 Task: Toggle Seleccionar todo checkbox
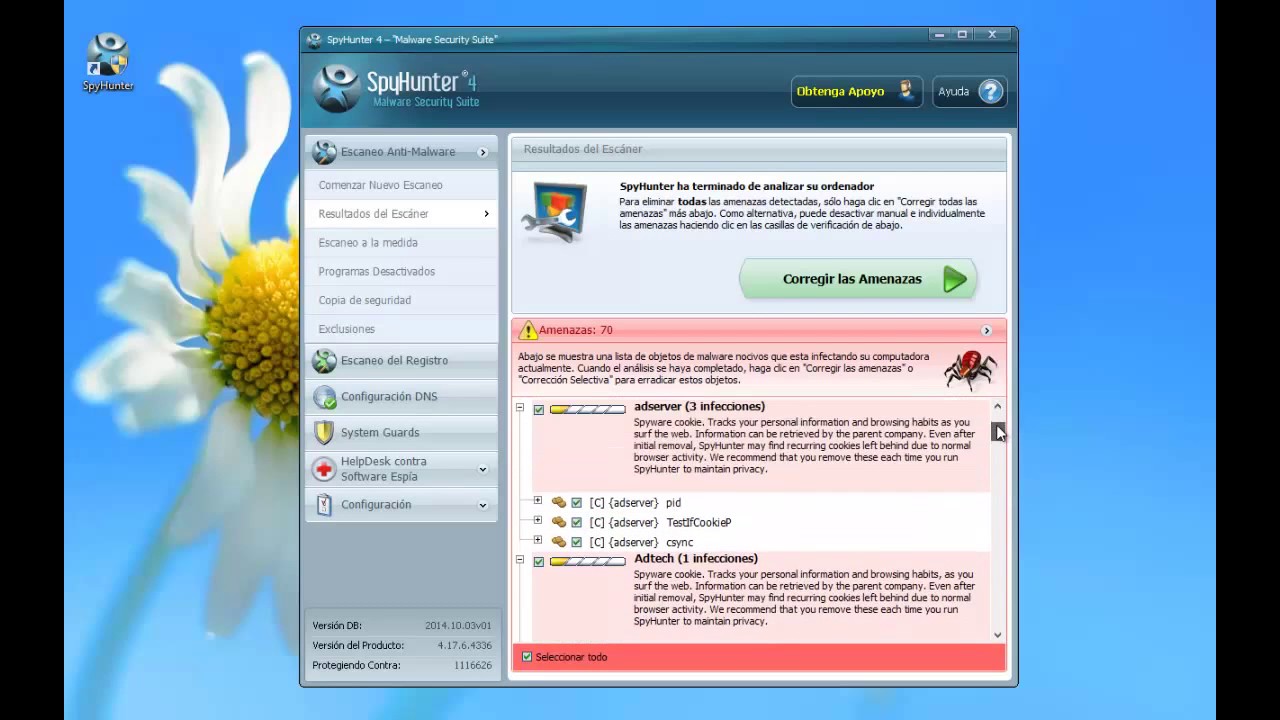click(x=527, y=657)
